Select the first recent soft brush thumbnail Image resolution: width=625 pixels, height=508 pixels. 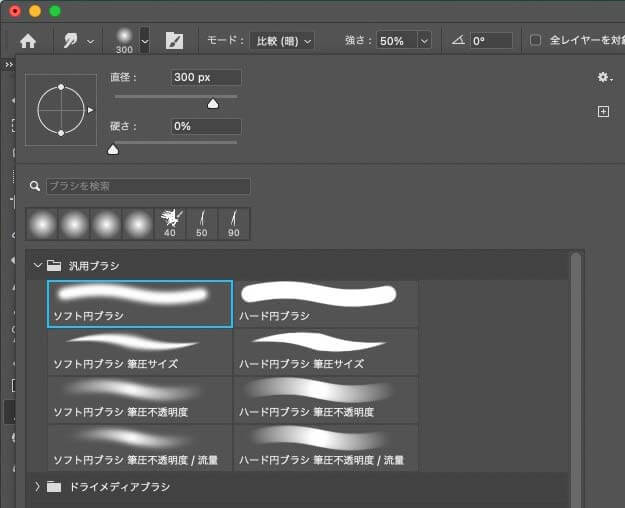42,224
